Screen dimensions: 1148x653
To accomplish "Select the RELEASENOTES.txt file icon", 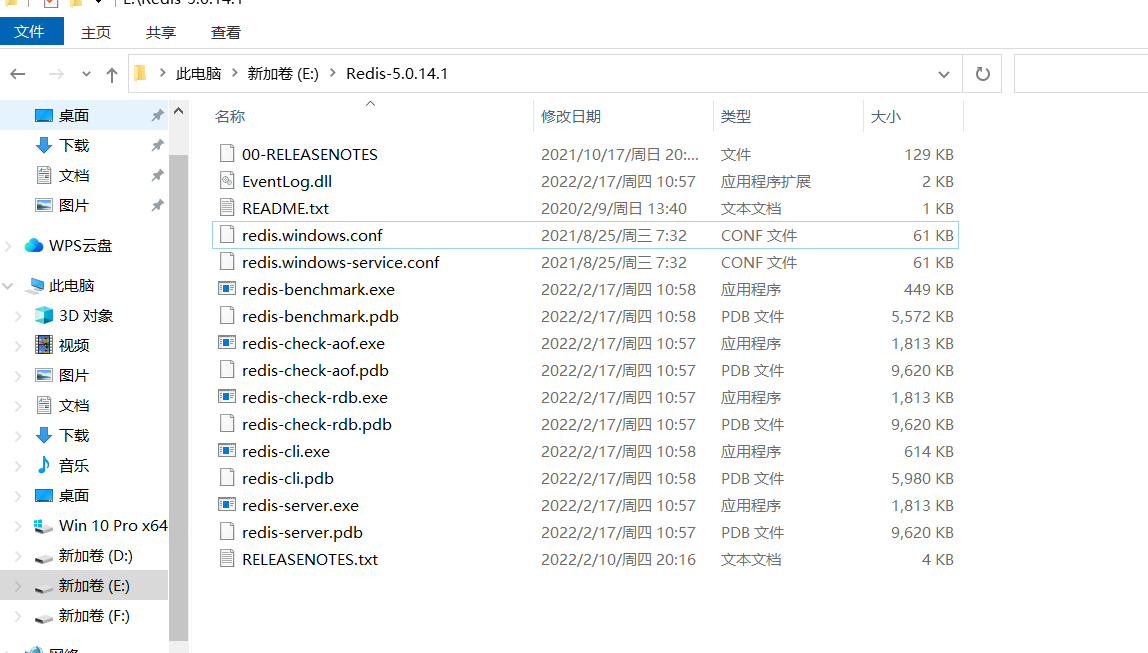I will tap(227, 559).
